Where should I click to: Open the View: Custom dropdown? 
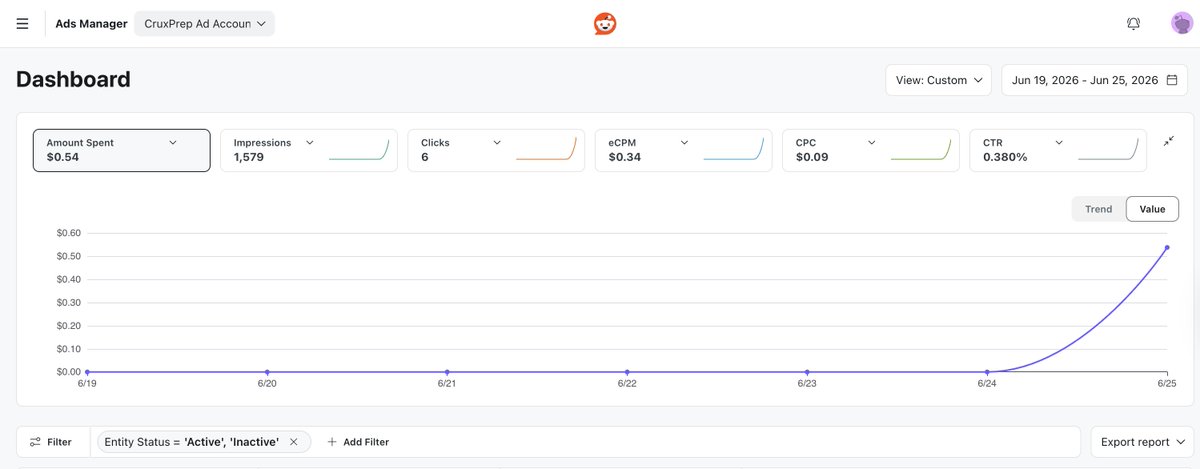tap(938, 80)
